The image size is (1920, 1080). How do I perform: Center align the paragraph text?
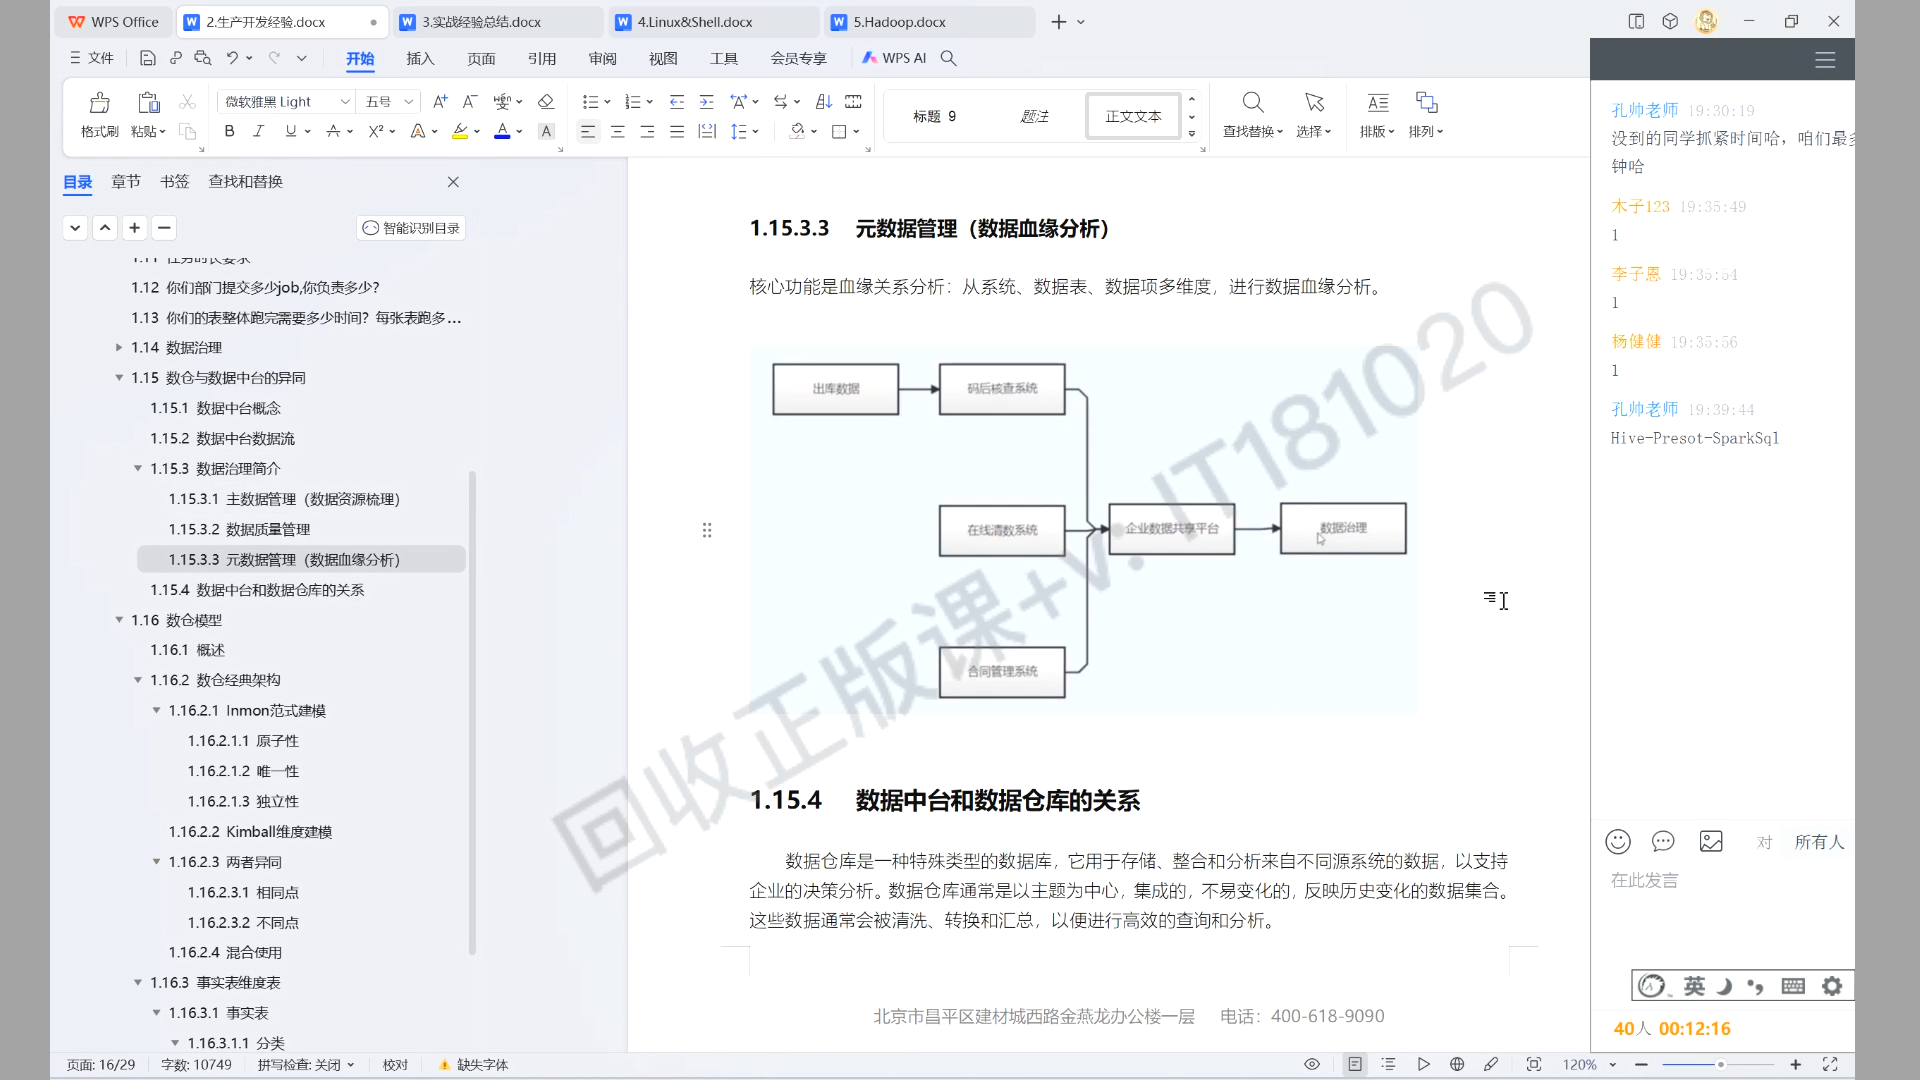coord(618,131)
